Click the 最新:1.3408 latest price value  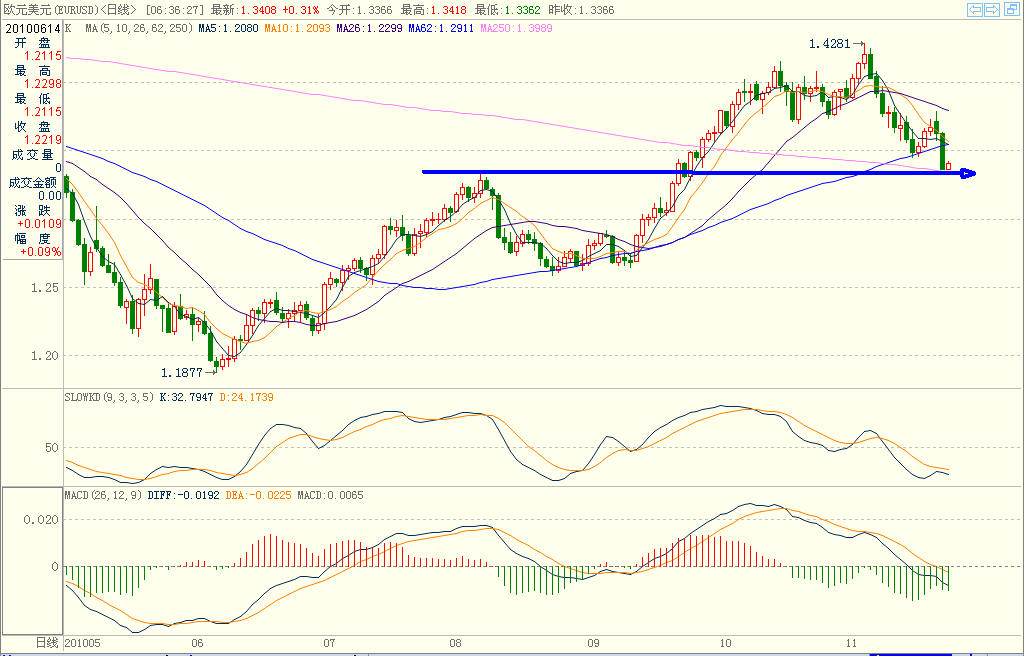point(244,10)
